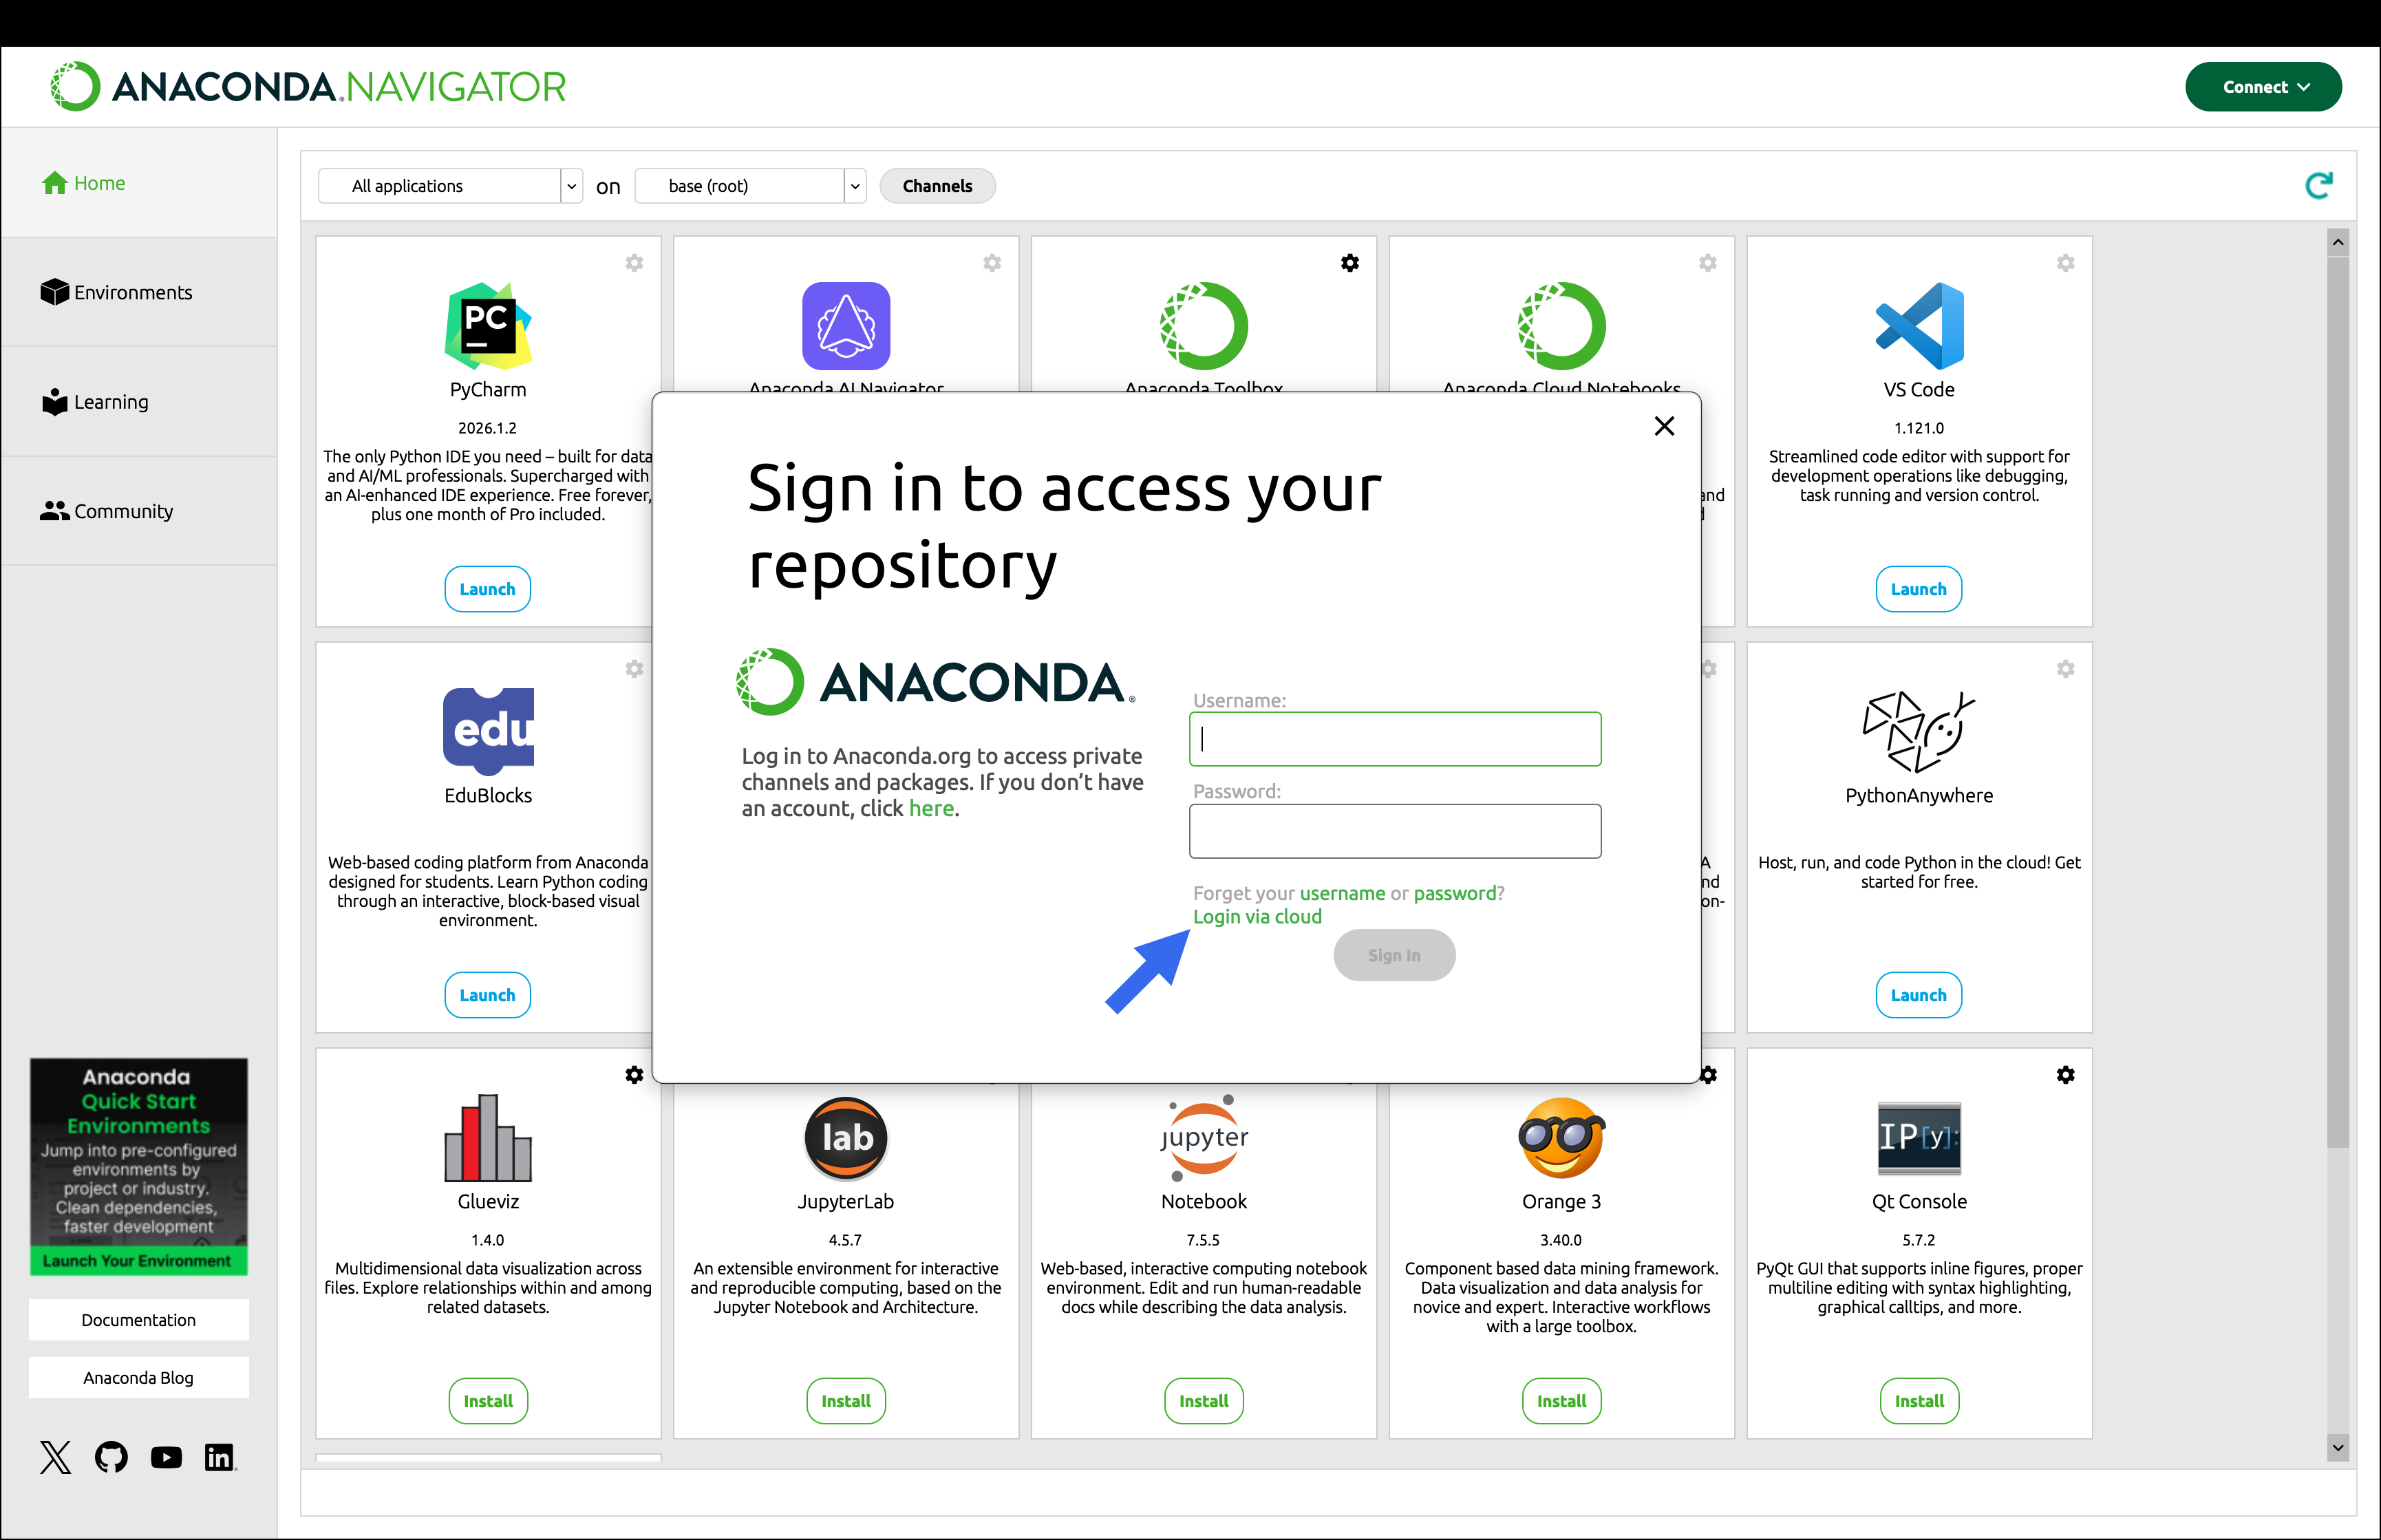
Task: Click the scrollbar up arrow
Action: (2338, 242)
